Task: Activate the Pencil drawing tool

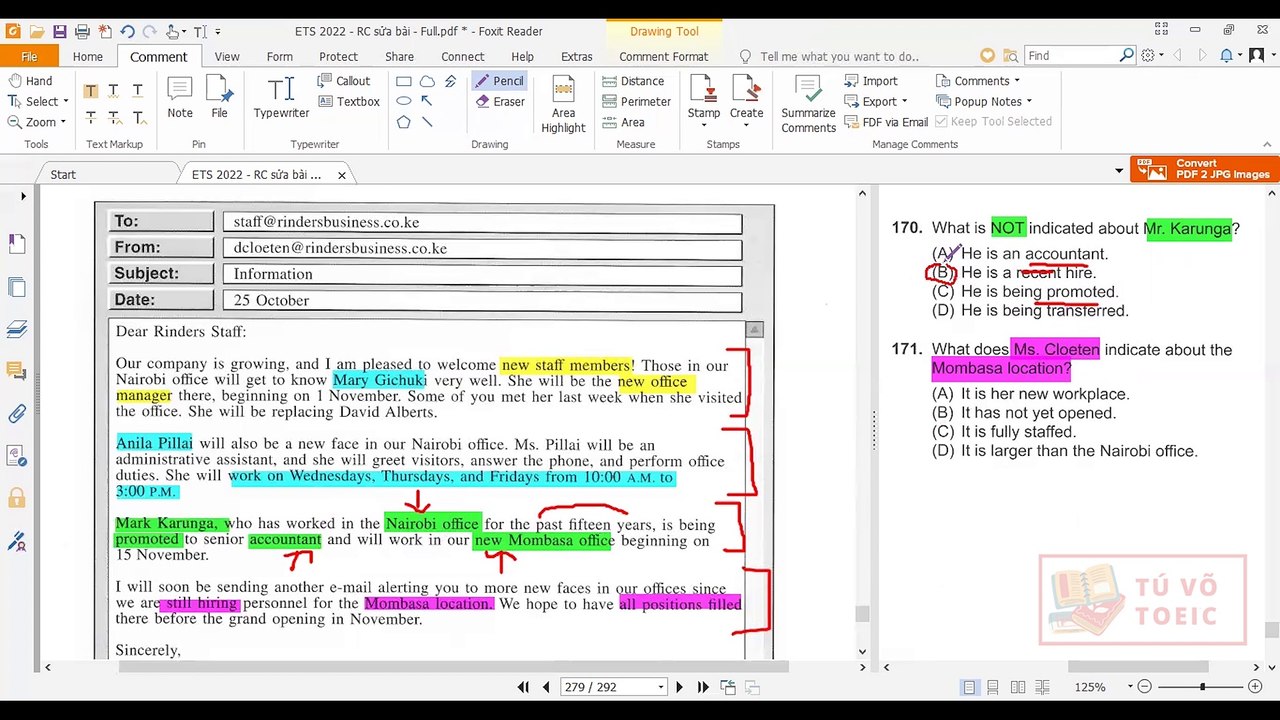Action: tap(499, 81)
